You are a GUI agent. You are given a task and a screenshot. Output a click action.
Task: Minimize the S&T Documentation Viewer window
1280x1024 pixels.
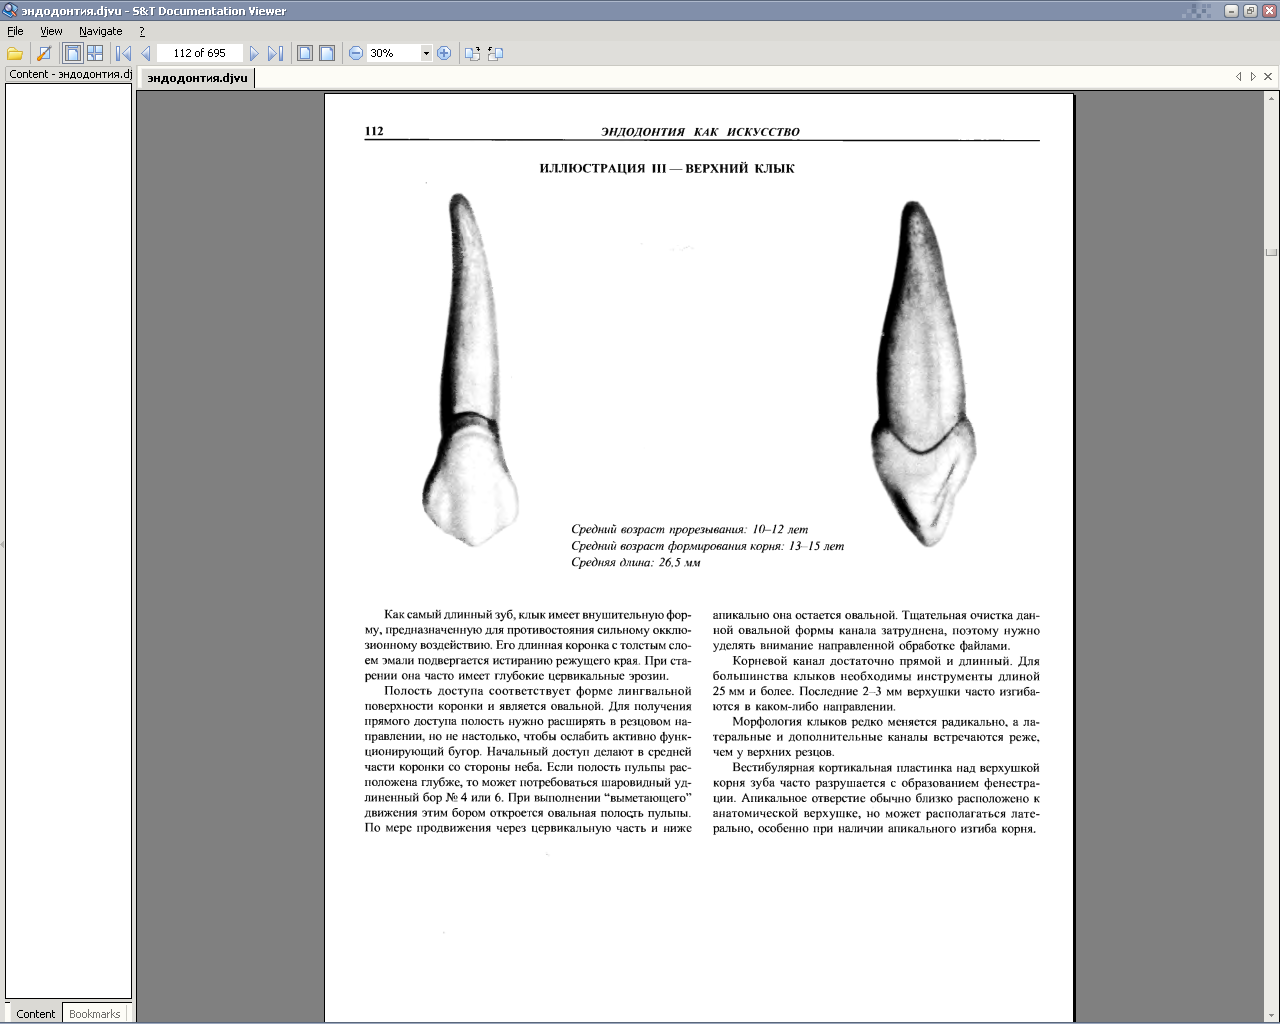[x=1232, y=11]
